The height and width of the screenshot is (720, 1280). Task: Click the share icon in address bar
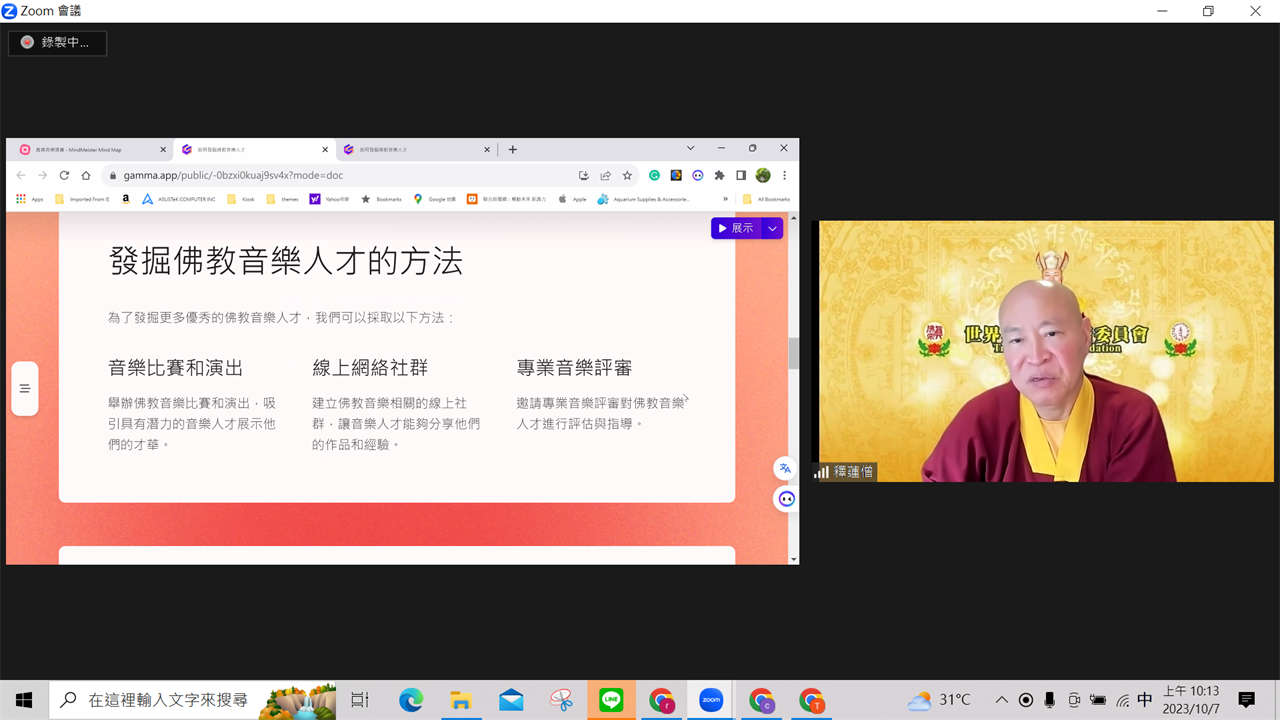tap(605, 175)
